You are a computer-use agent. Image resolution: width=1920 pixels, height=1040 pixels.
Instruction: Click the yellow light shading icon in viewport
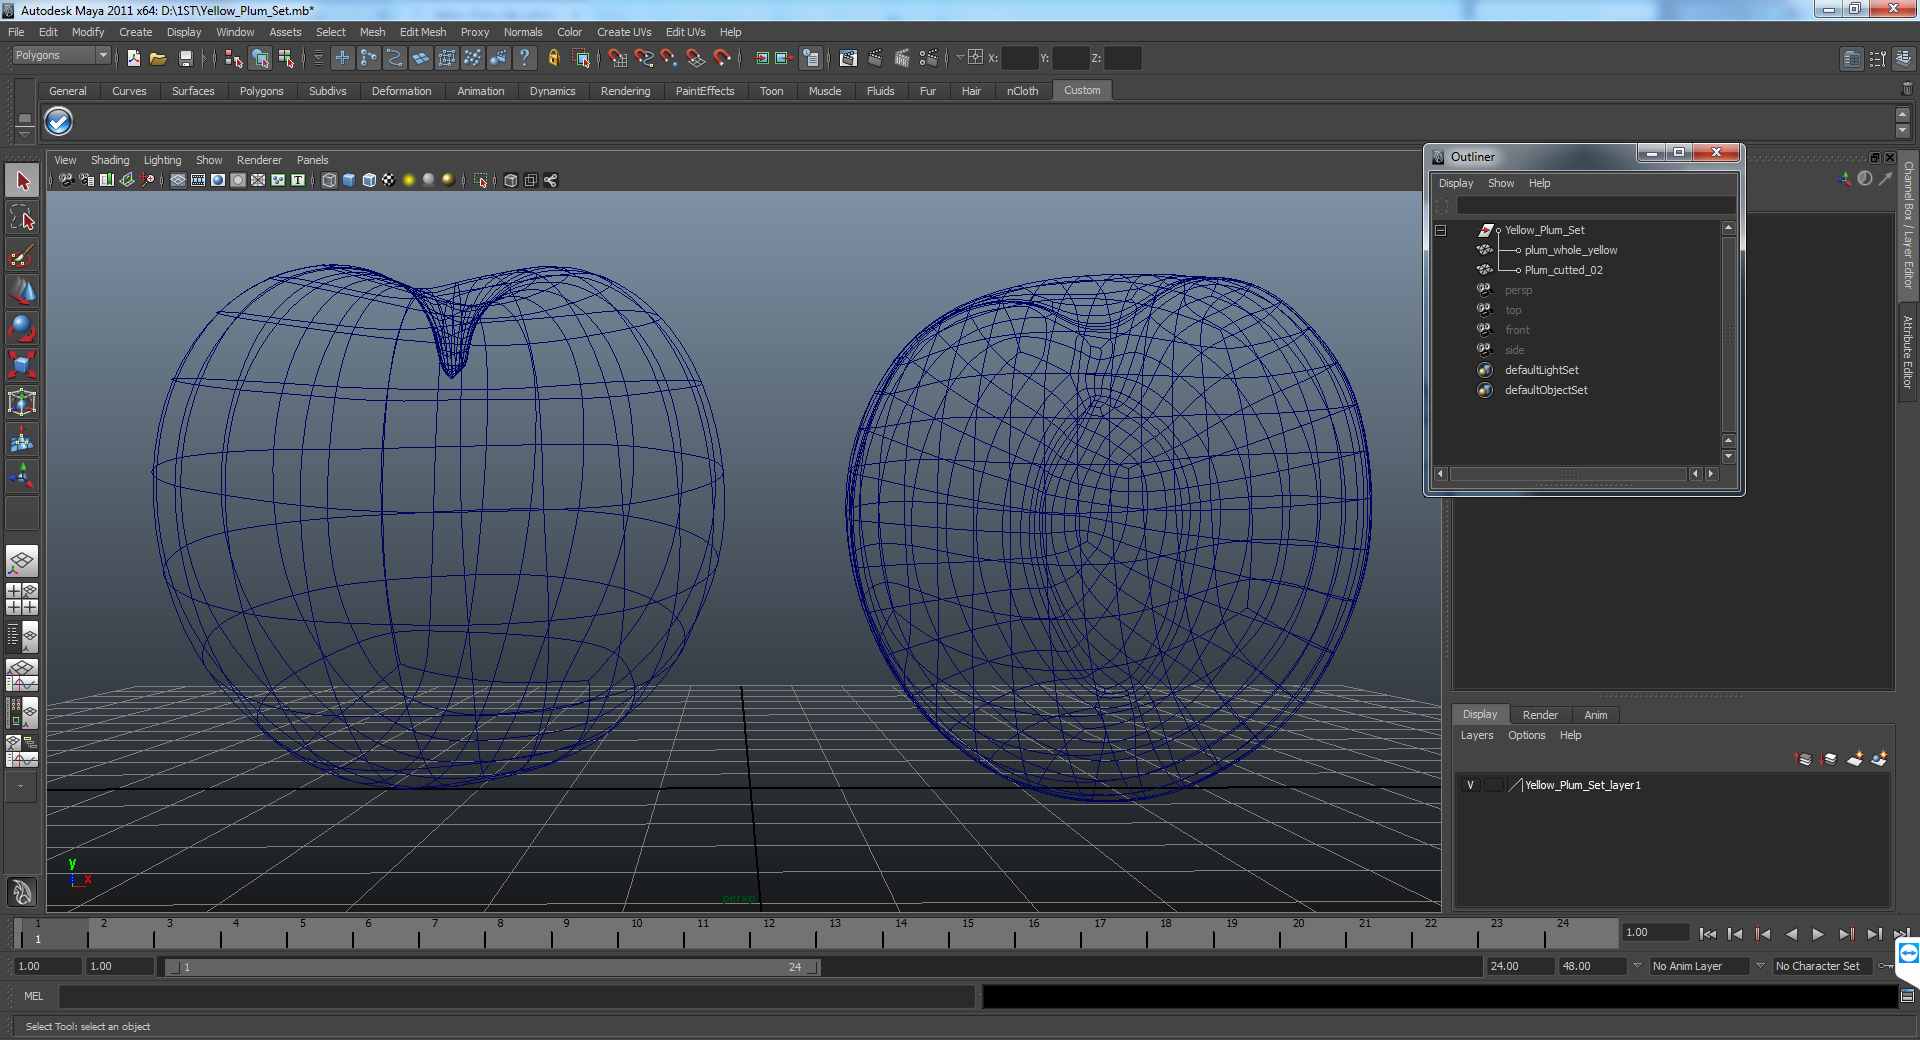pyautogui.click(x=409, y=180)
